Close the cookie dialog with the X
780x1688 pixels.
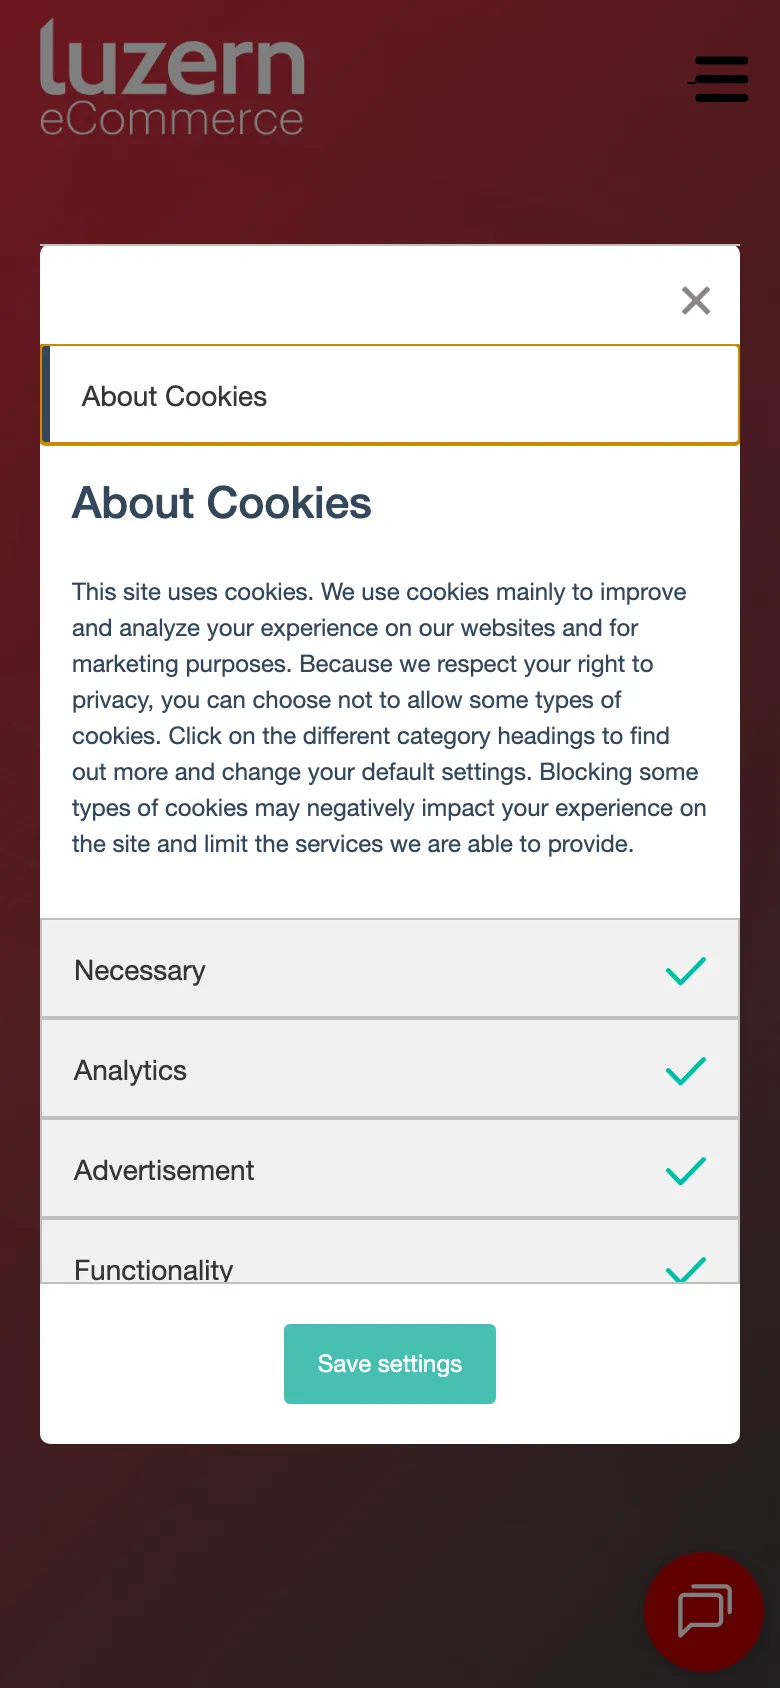(x=696, y=300)
